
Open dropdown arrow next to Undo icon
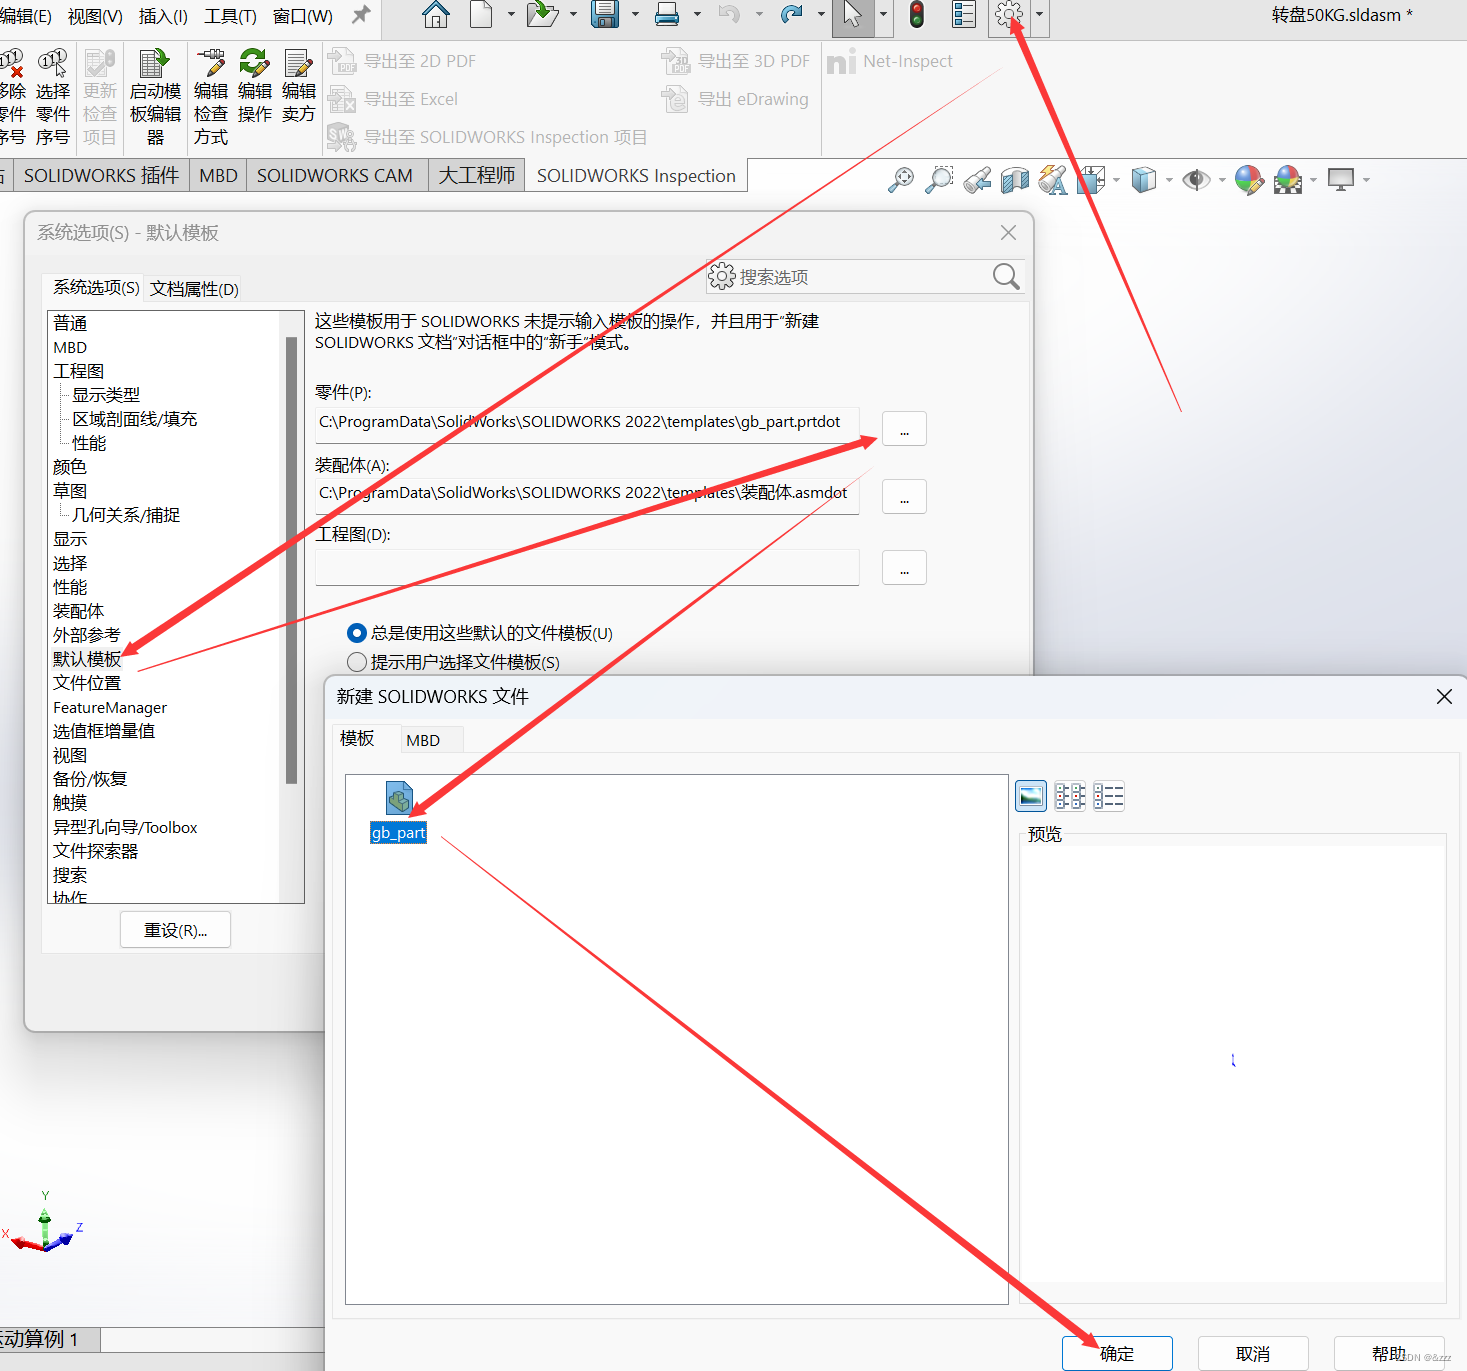pos(759,15)
